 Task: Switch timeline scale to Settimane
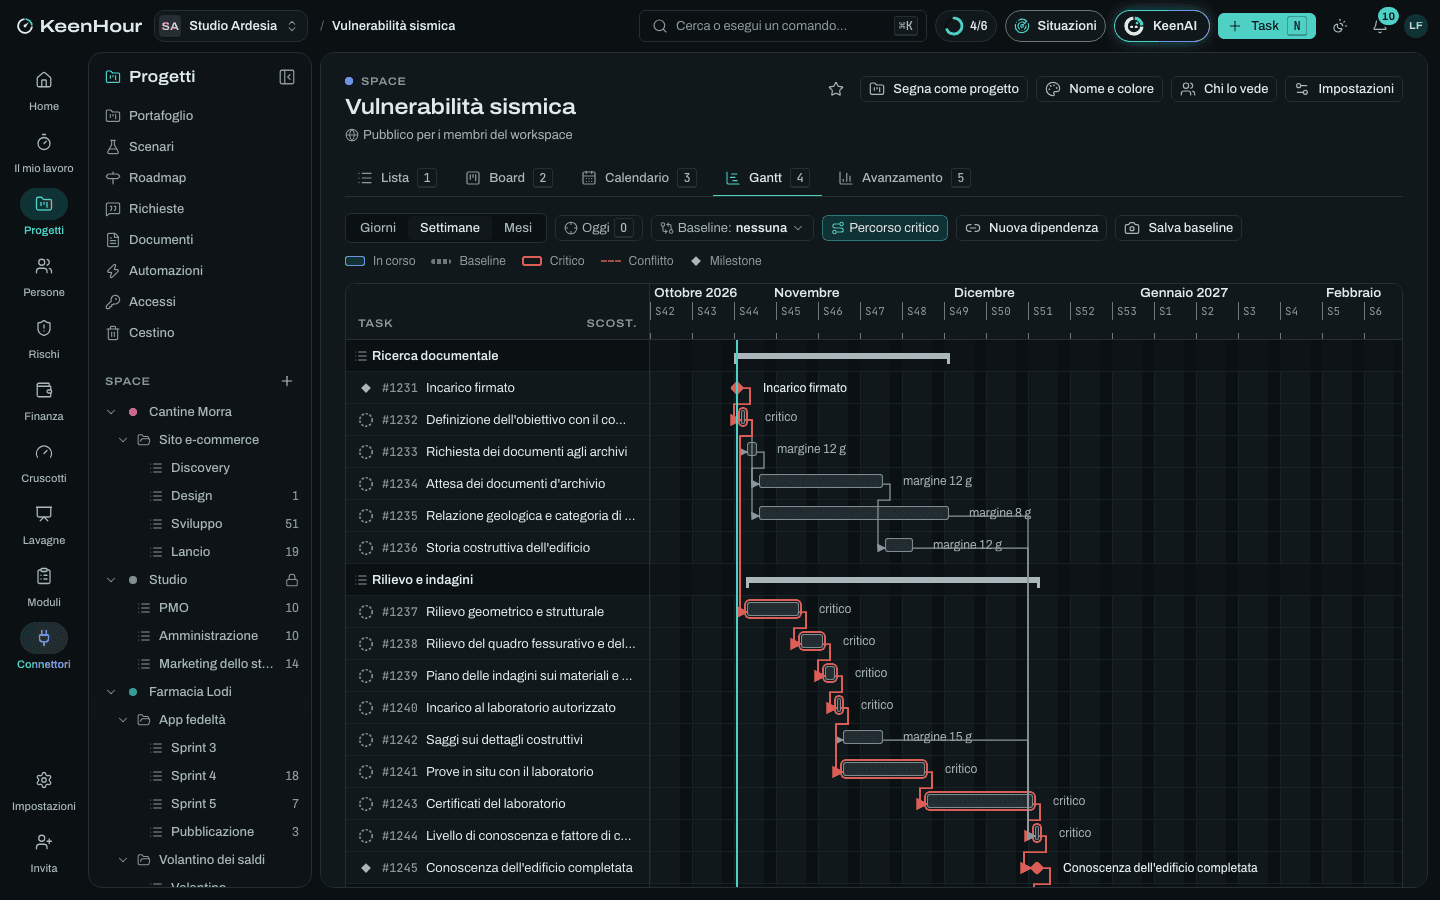pos(450,228)
